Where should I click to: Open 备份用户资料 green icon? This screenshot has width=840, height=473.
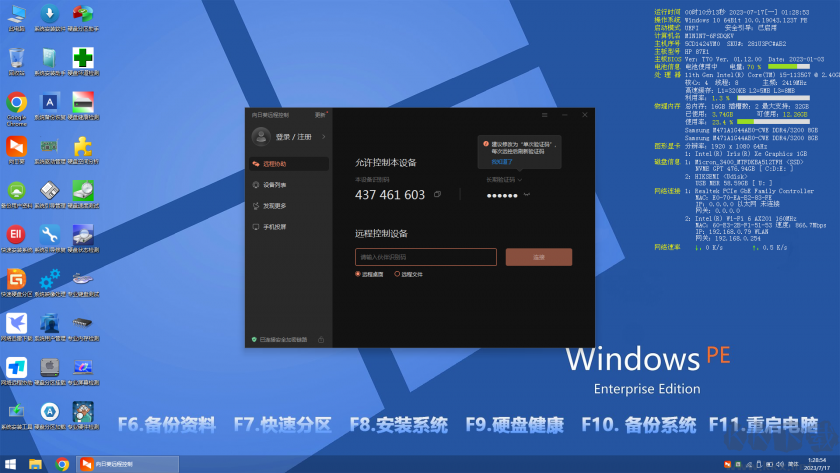tap(17, 194)
